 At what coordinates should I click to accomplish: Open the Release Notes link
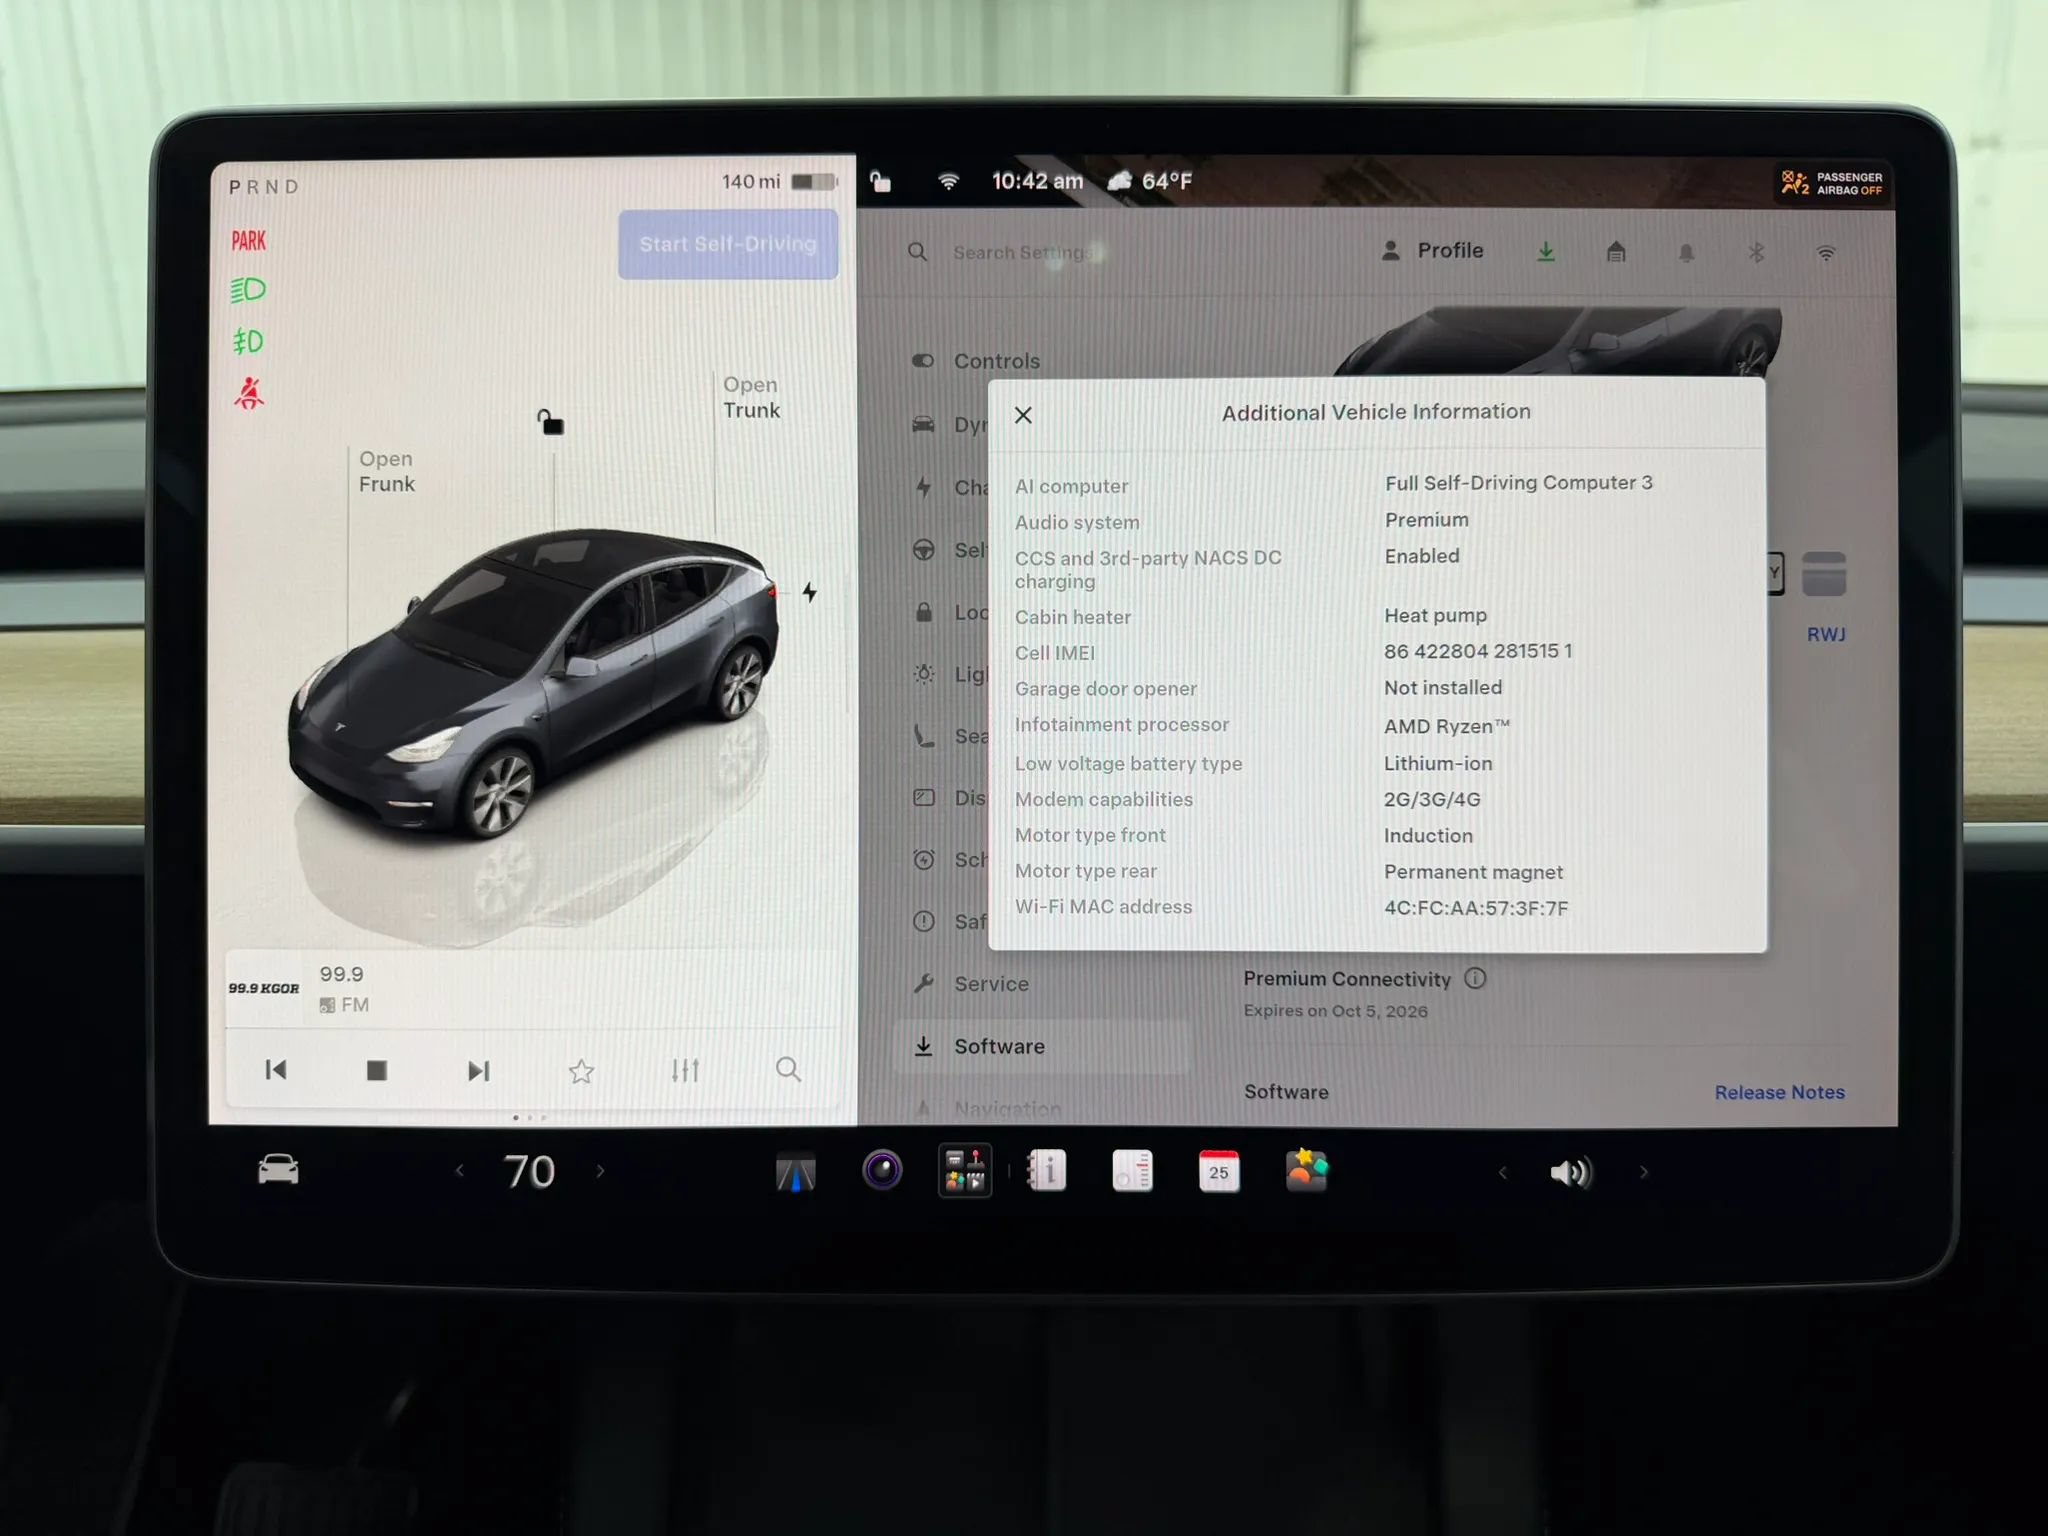(1779, 1092)
